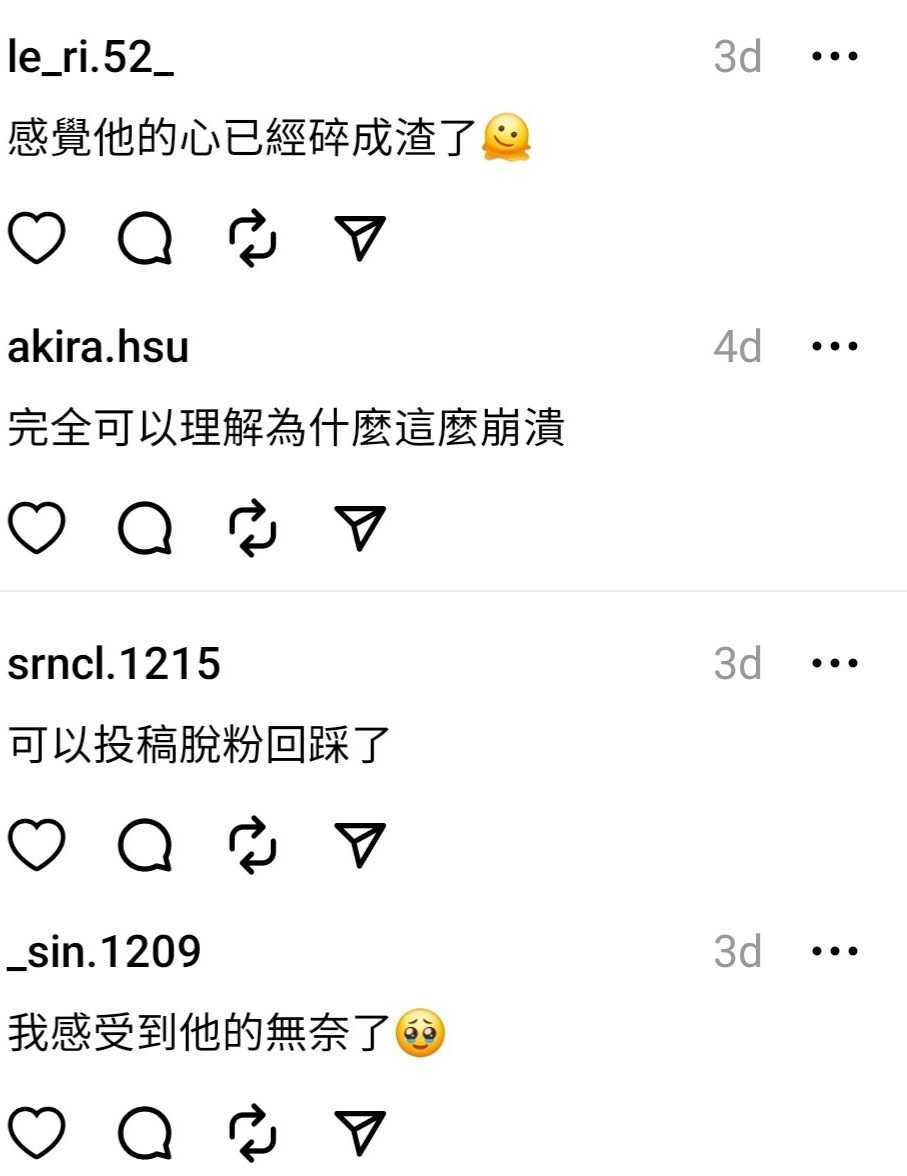Open _sin.1209's more options menu
The height and width of the screenshot is (1176, 907).
click(x=835, y=951)
